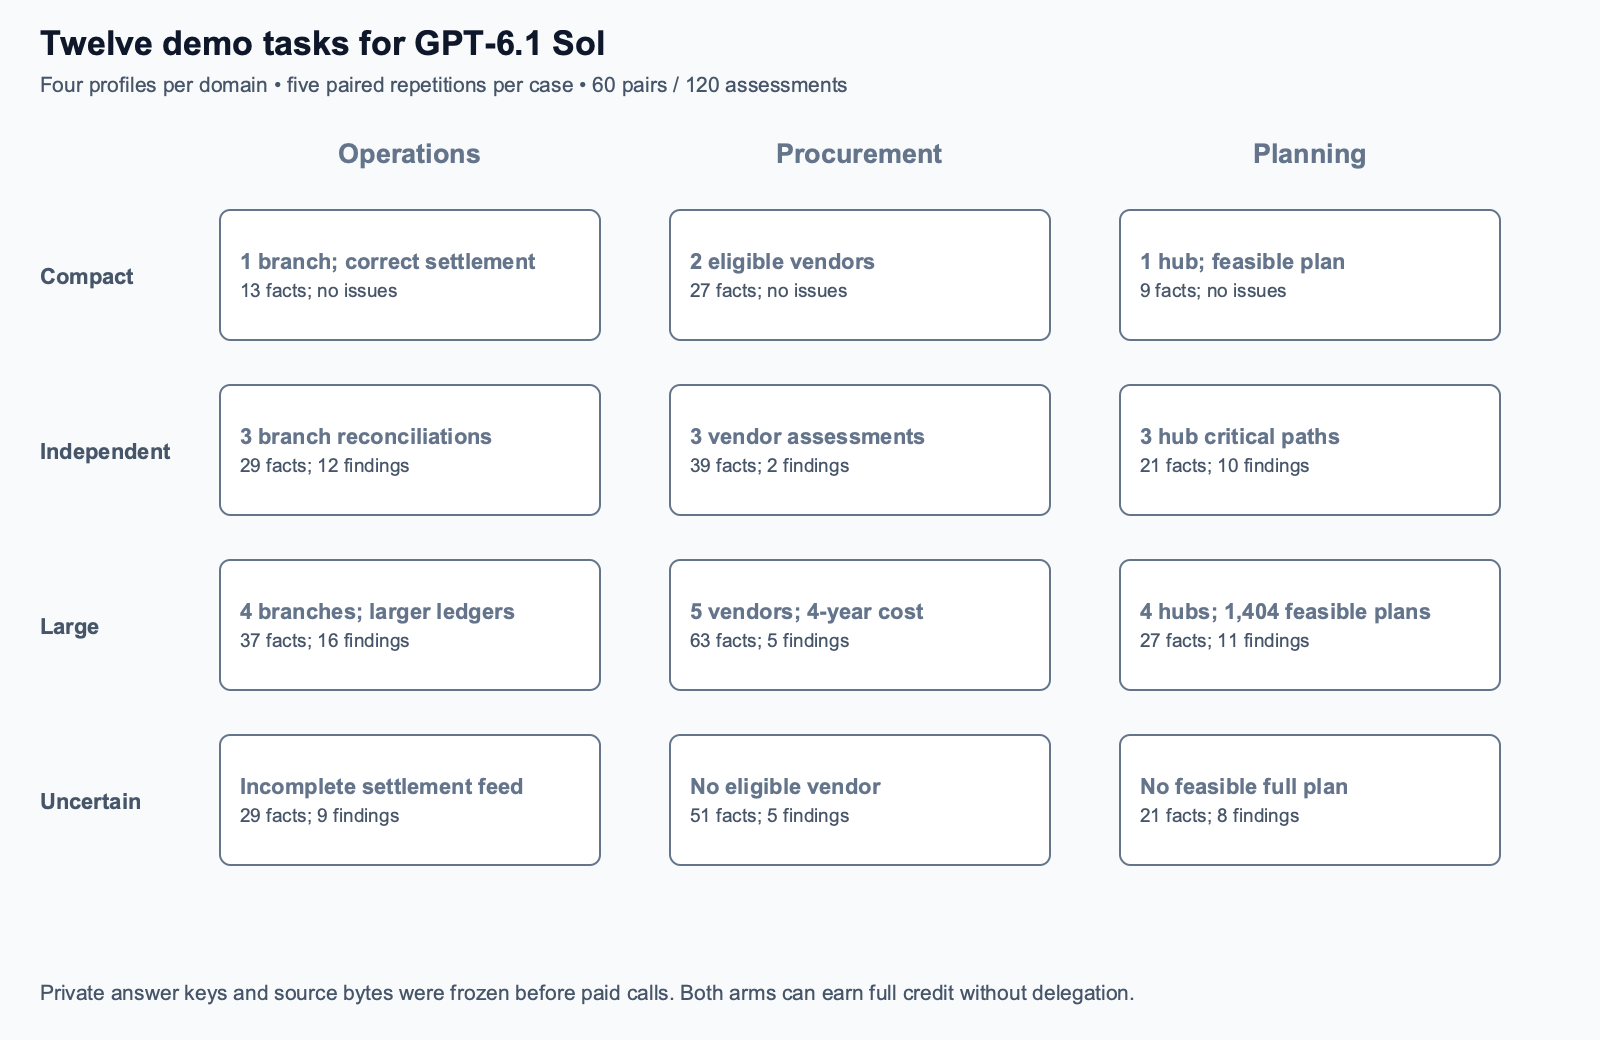Image resolution: width=1600 pixels, height=1040 pixels.
Task: Click the '3 hub critical paths' card
Action: (1310, 450)
